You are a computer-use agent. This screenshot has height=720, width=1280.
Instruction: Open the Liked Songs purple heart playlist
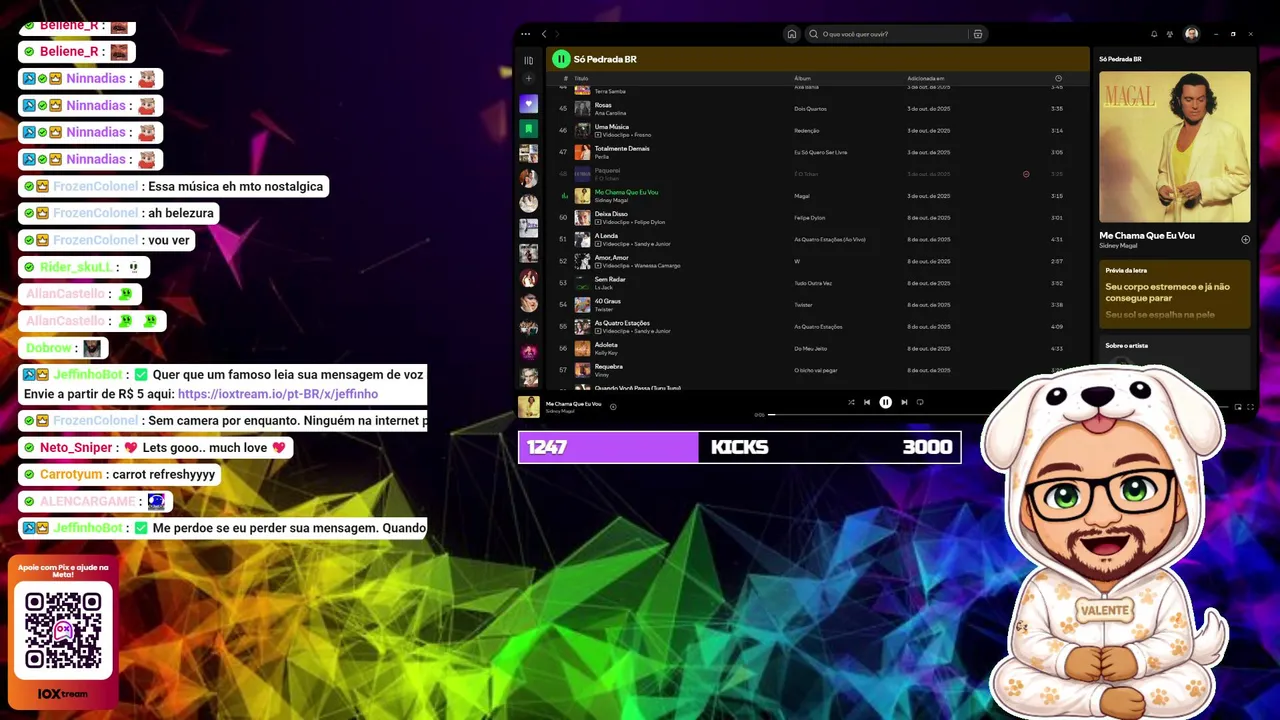pos(529,104)
